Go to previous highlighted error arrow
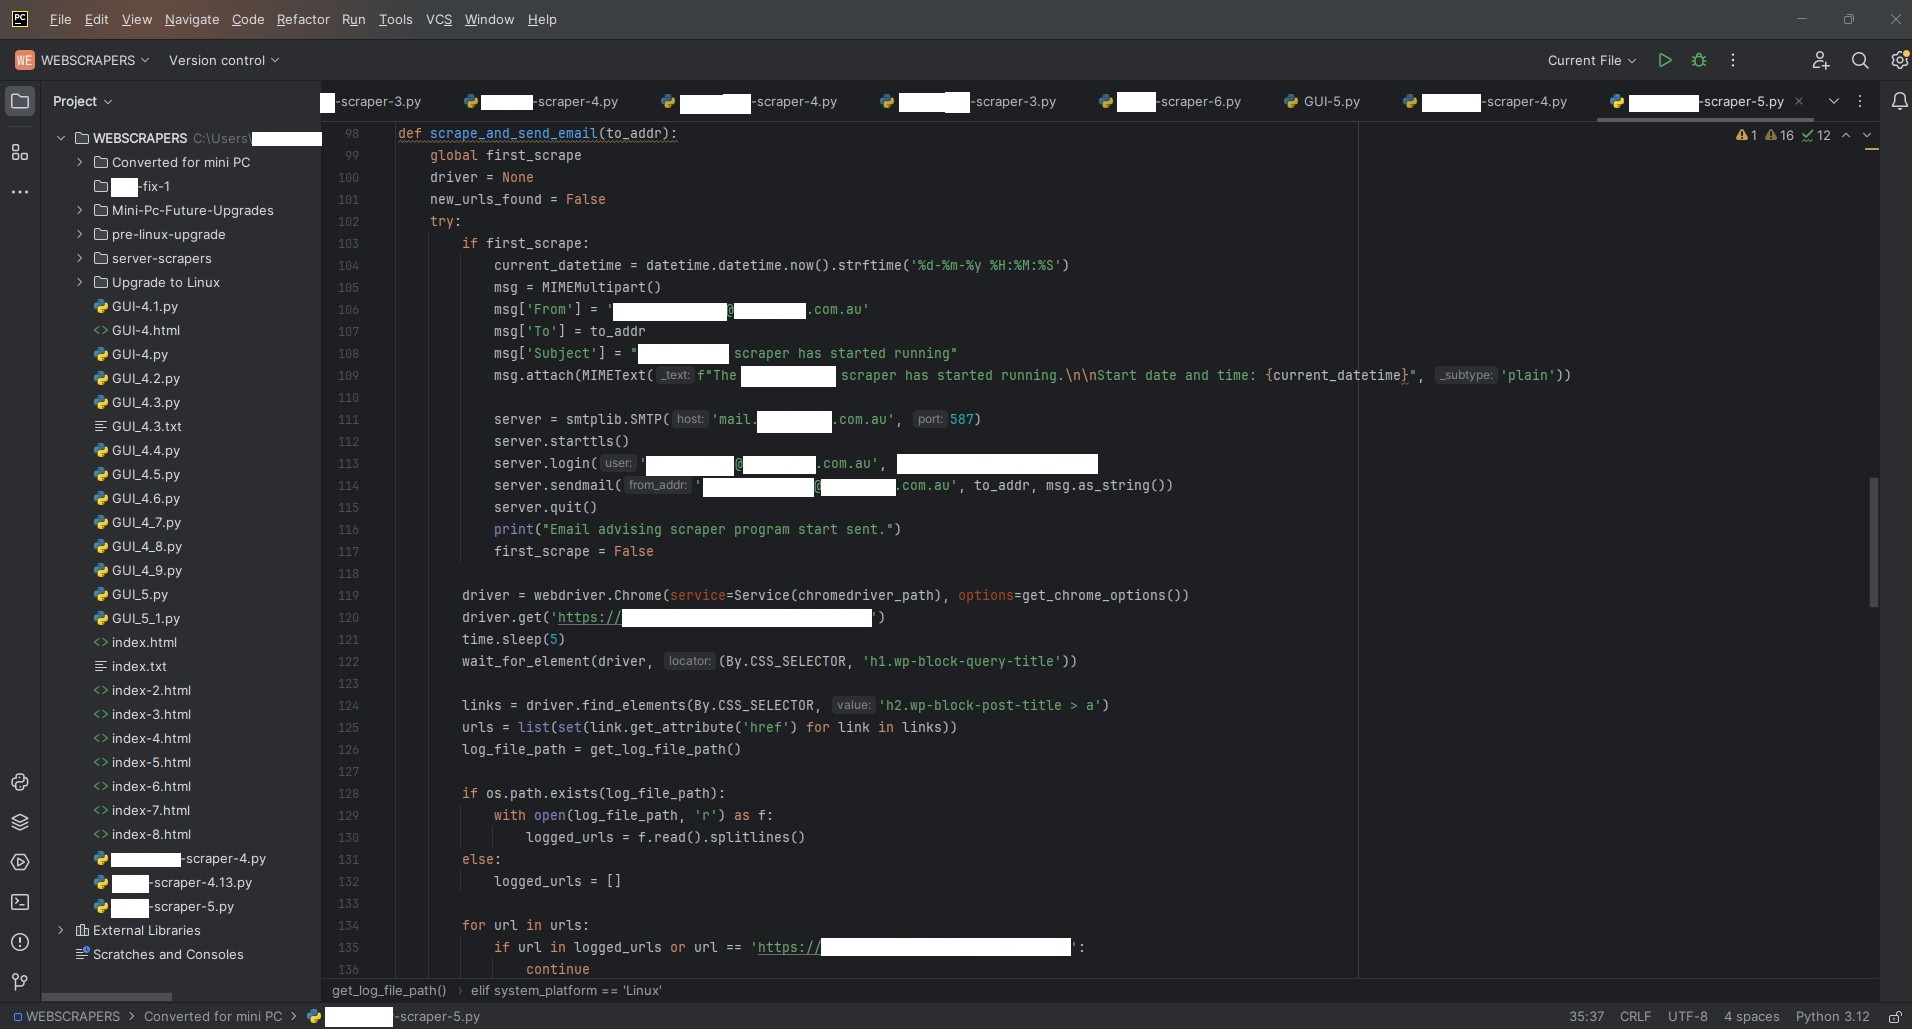 (1846, 135)
